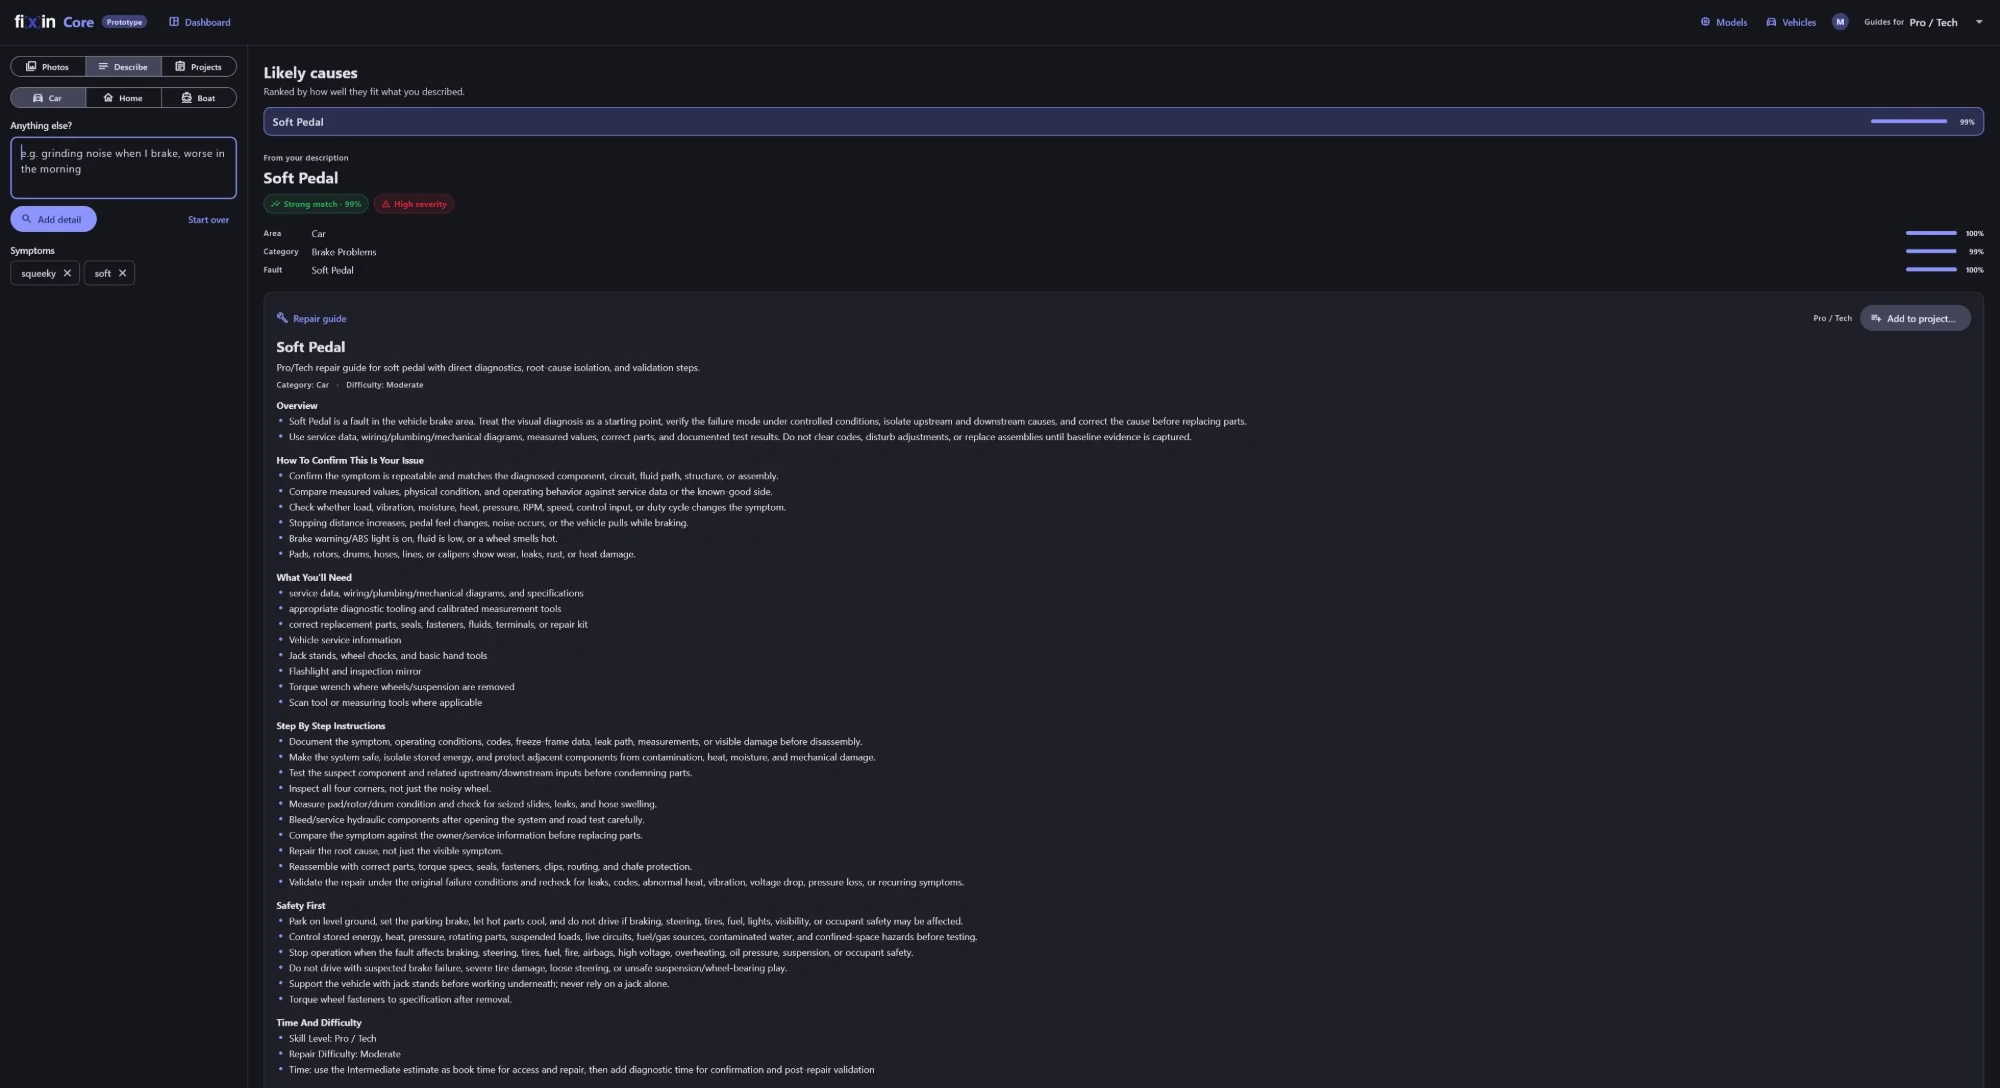
Task: Click Add to project button
Action: 1915,319
